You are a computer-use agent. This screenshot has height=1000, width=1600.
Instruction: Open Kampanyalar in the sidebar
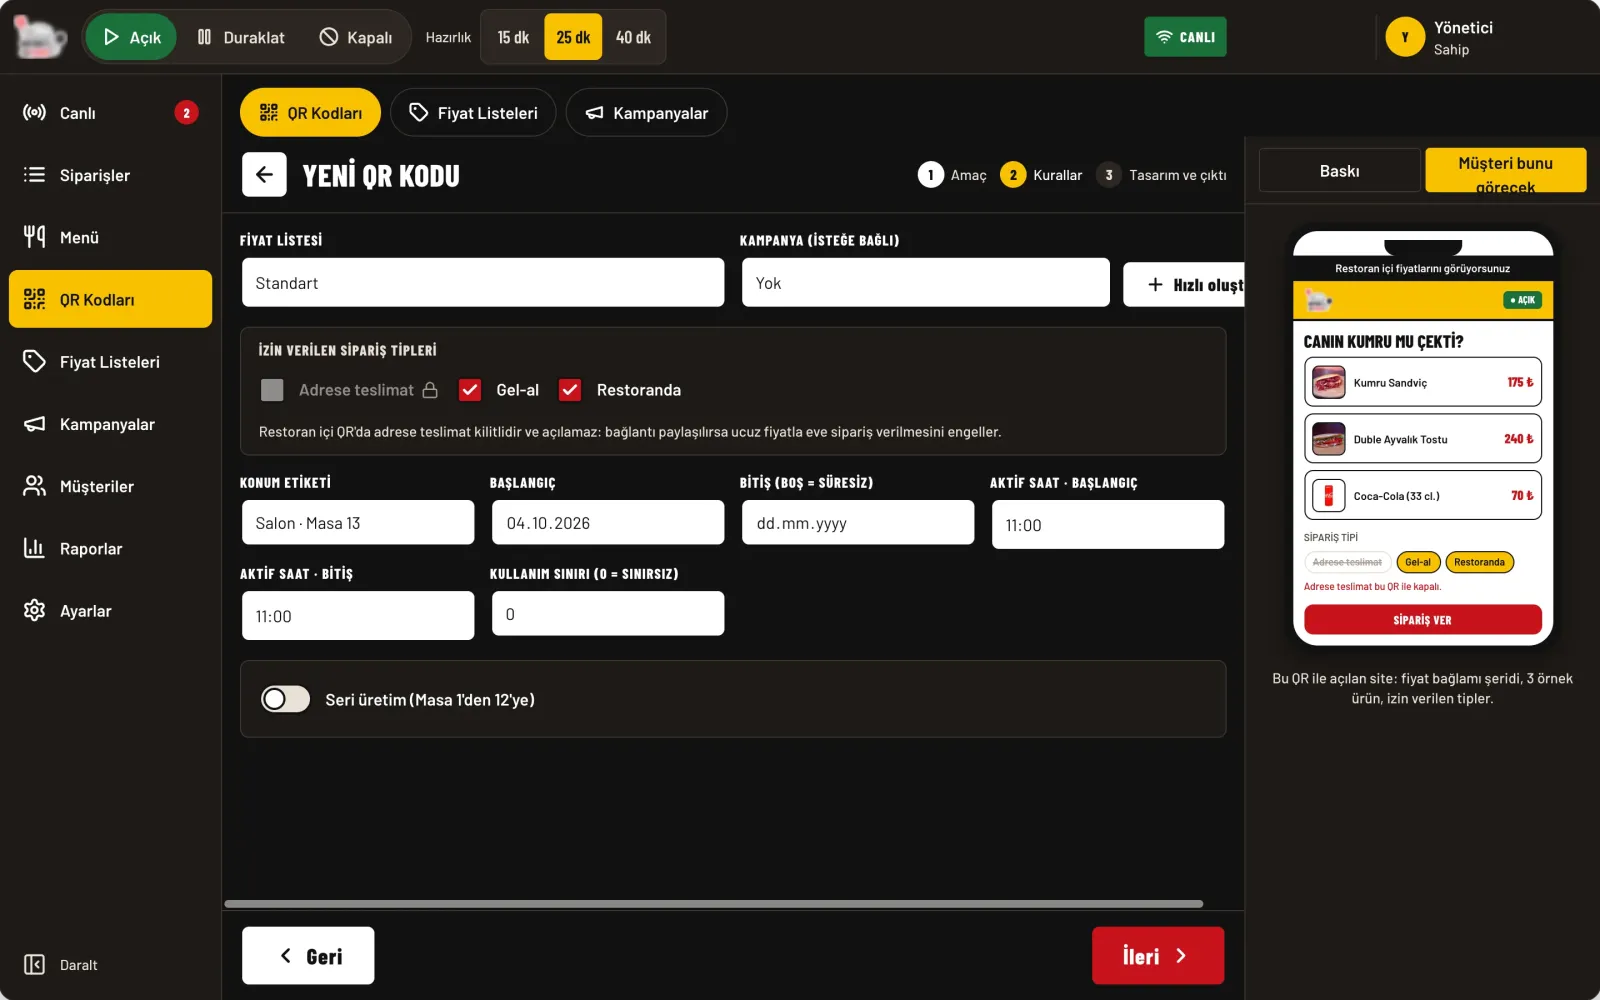tap(110, 424)
